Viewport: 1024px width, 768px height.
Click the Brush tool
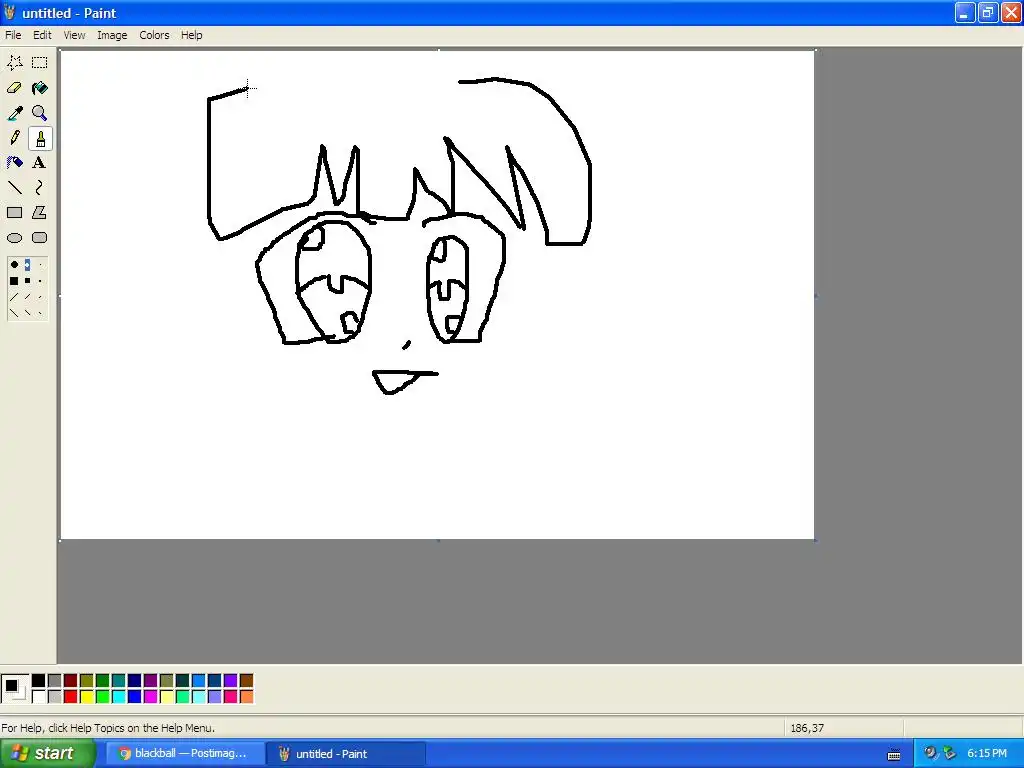pos(40,138)
